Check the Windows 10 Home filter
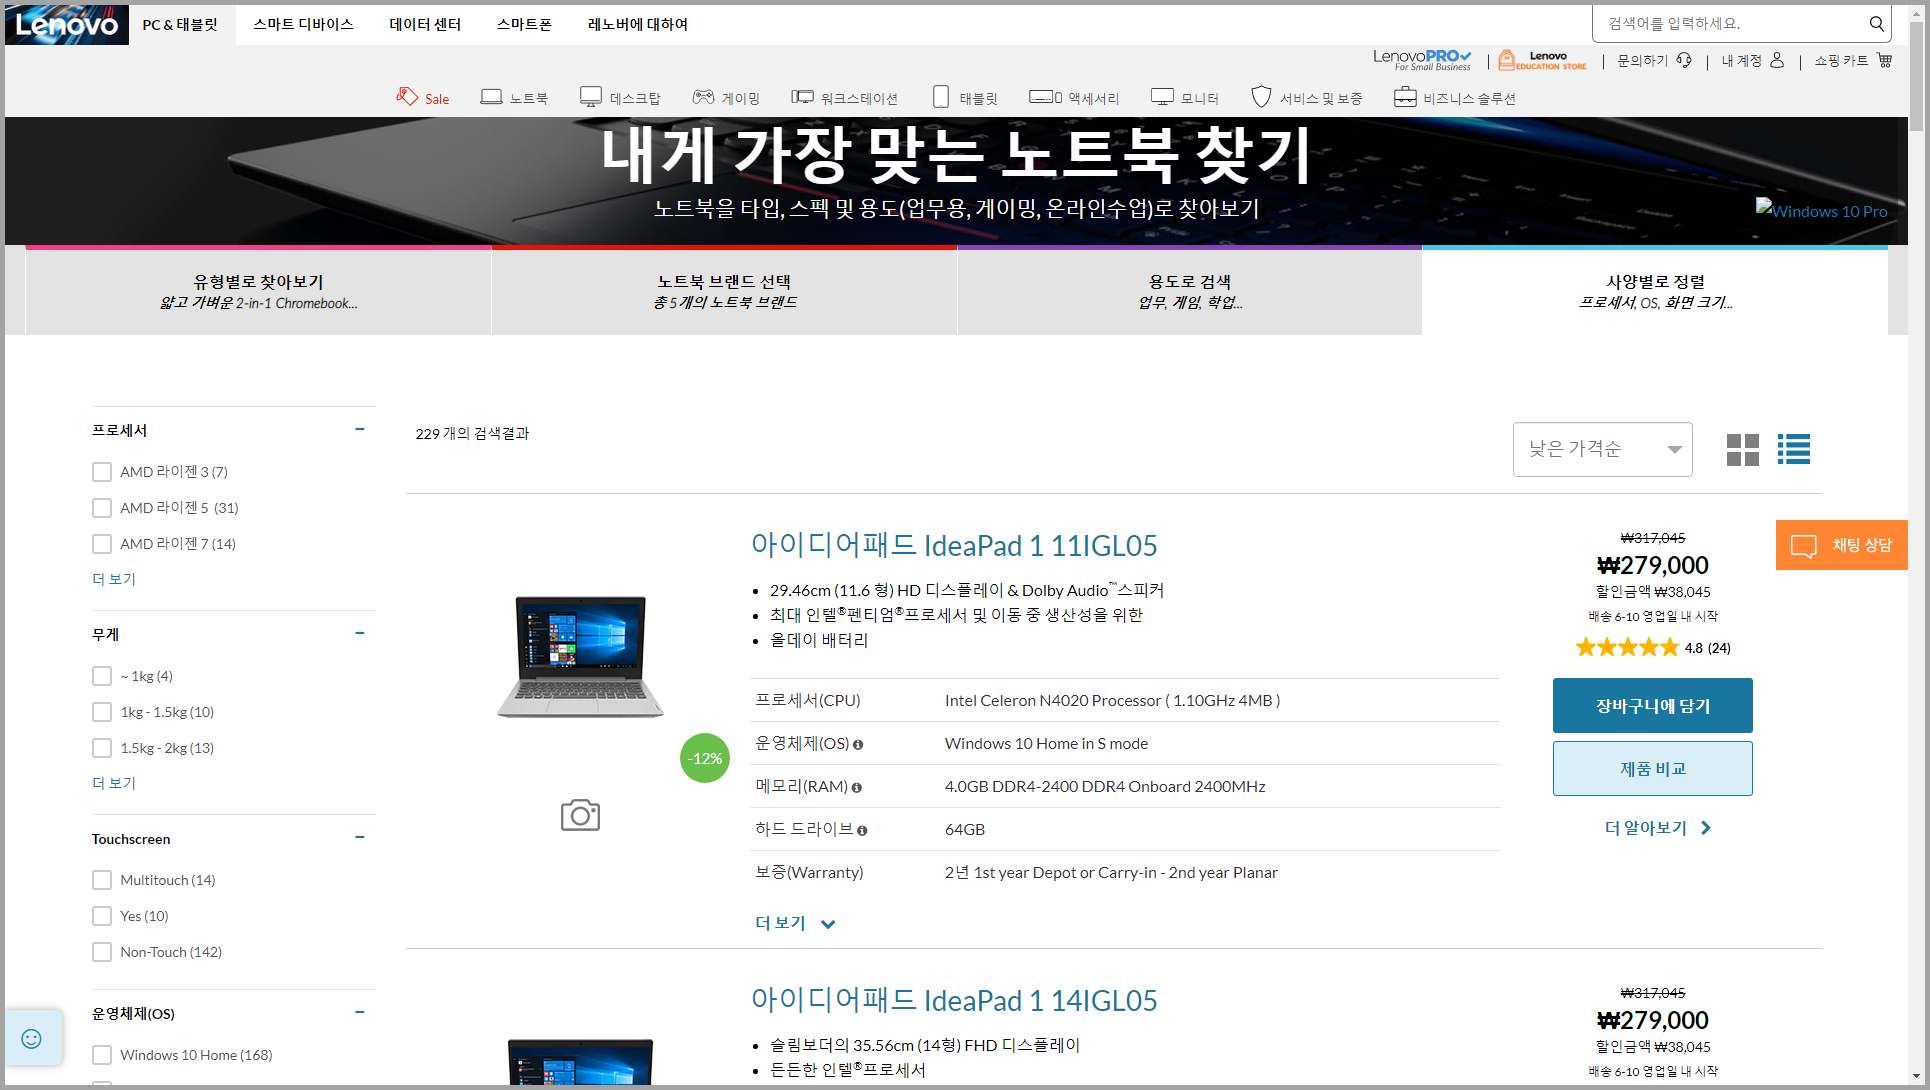Screen dimensions: 1930x1090 (x=102, y=1055)
